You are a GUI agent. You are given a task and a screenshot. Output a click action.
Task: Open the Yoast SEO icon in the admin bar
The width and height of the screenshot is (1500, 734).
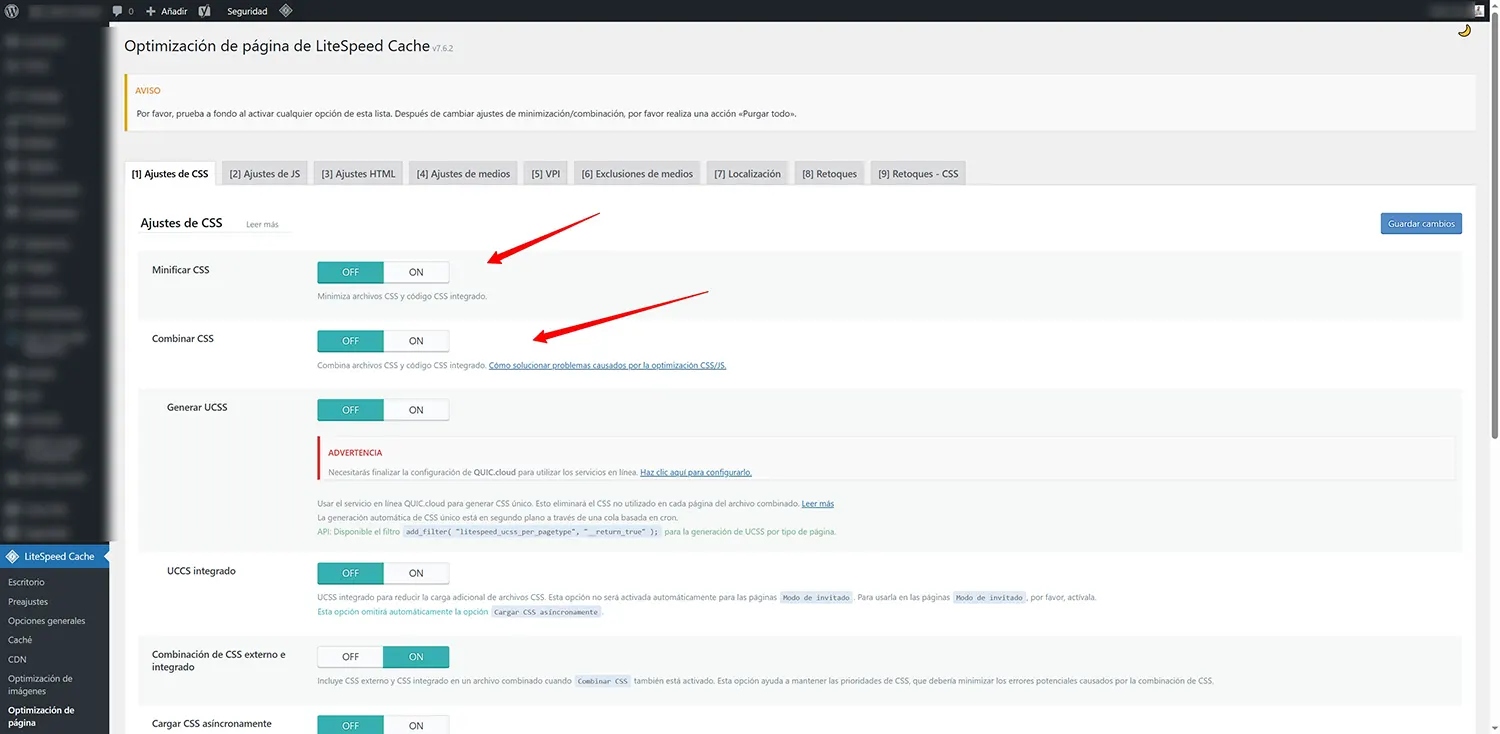point(205,11)
